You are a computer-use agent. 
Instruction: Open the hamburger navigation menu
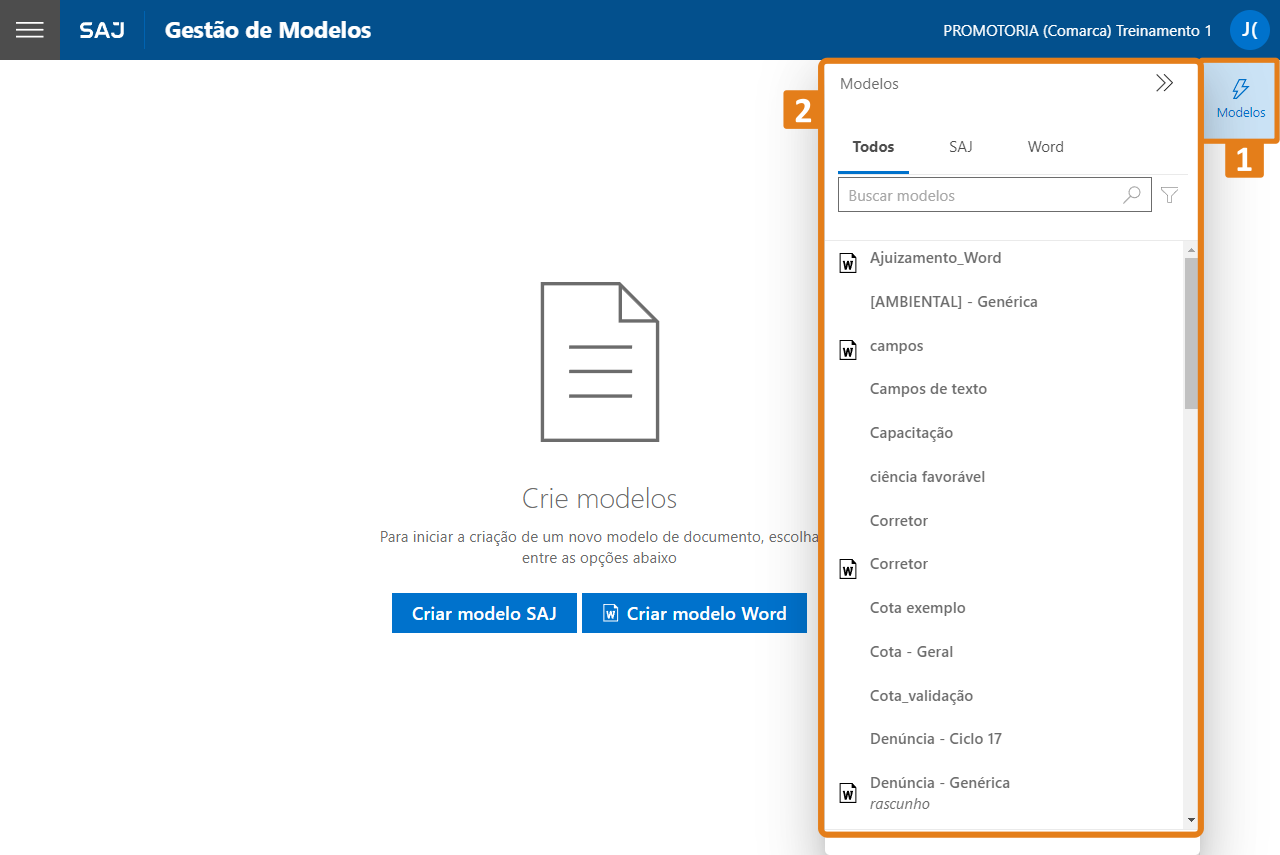30,30
